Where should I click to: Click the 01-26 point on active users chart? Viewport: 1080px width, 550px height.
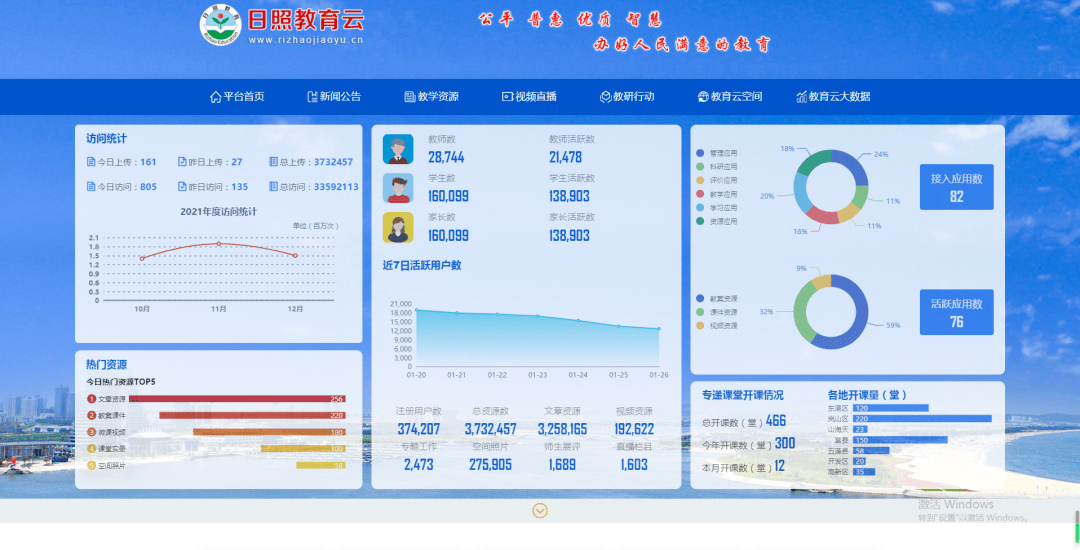pyautogui.click(x=658, y=329)
